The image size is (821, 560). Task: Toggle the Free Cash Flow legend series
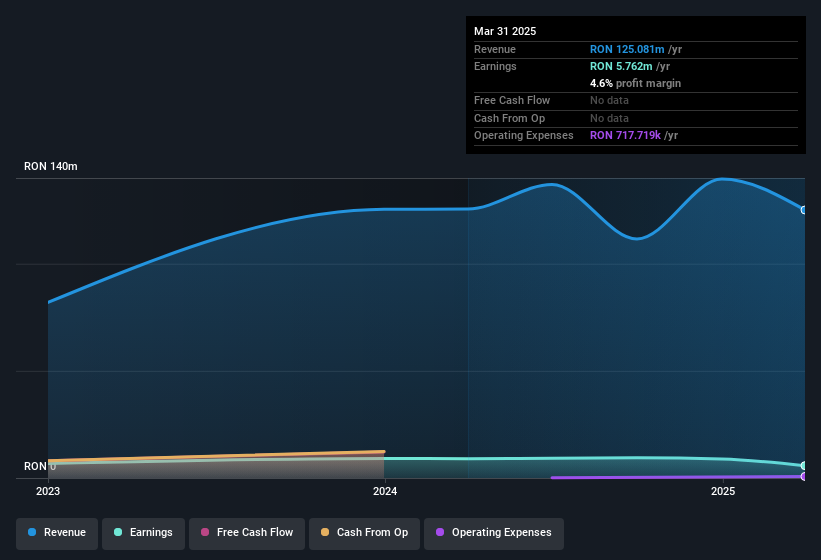coord(247,532)
